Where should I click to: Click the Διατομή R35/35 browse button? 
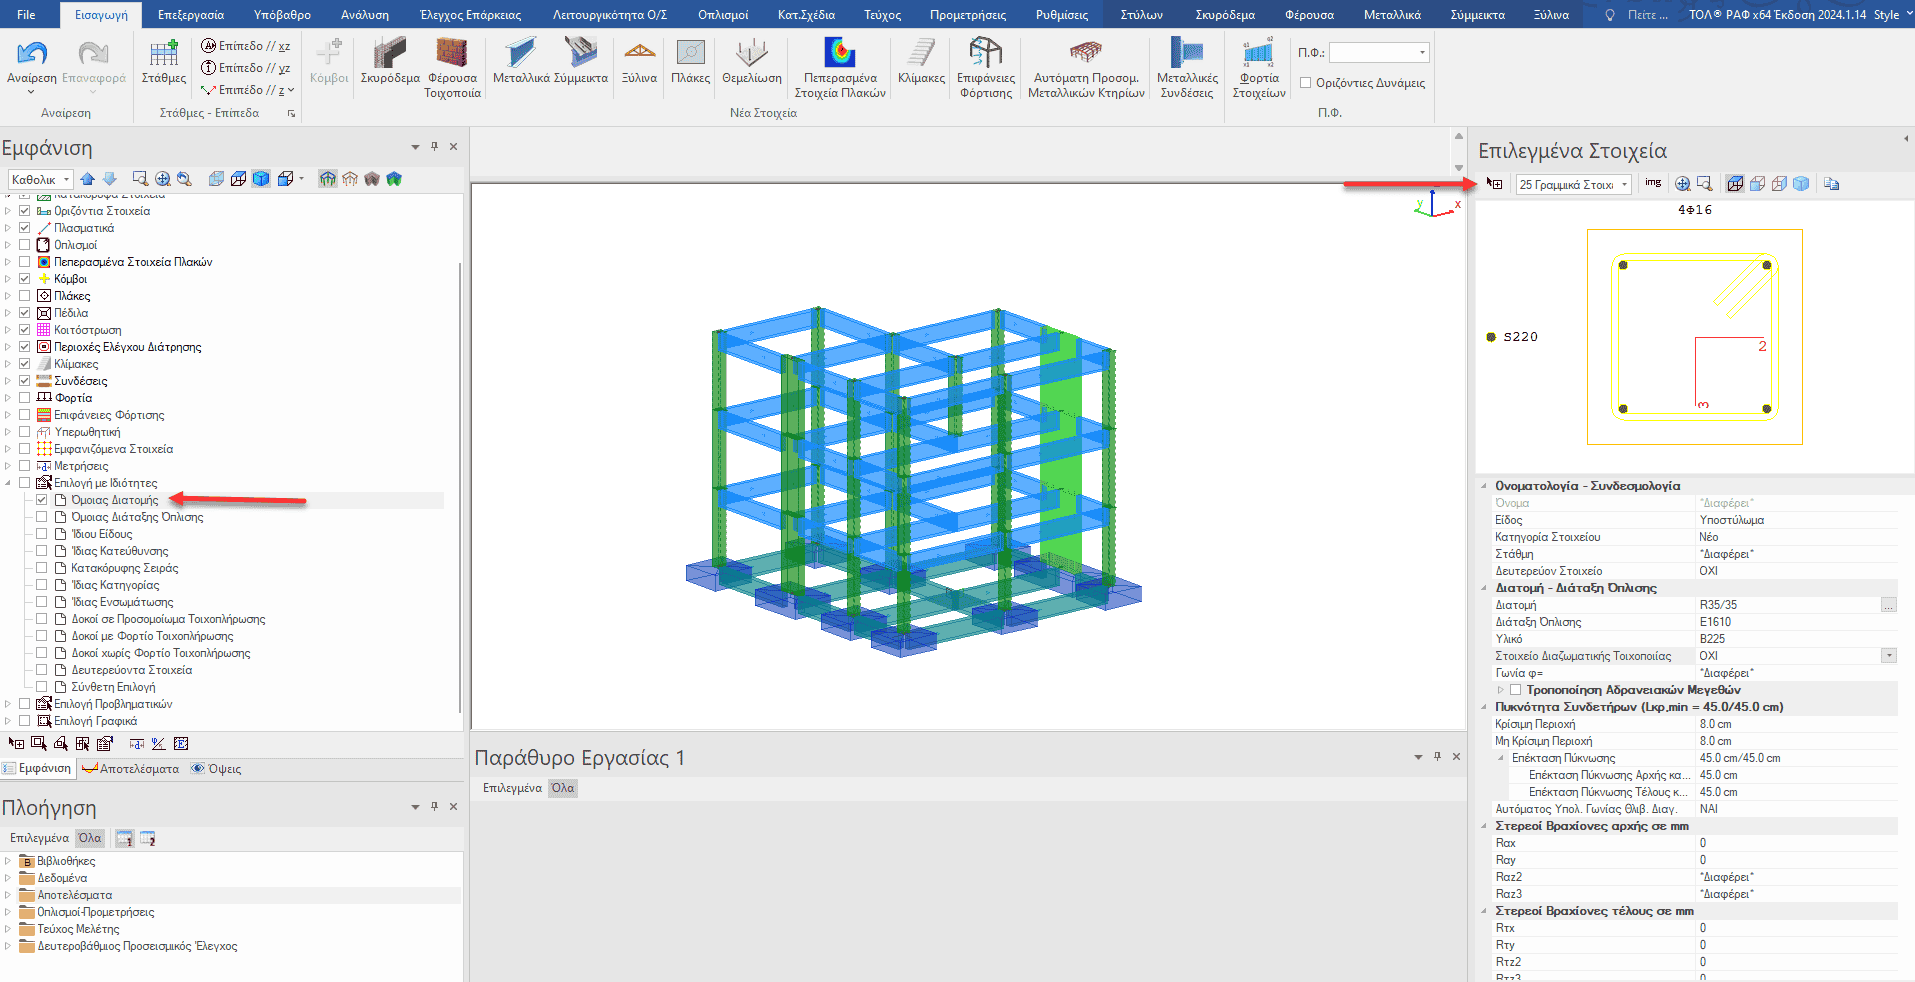[x=1888, y=605]
